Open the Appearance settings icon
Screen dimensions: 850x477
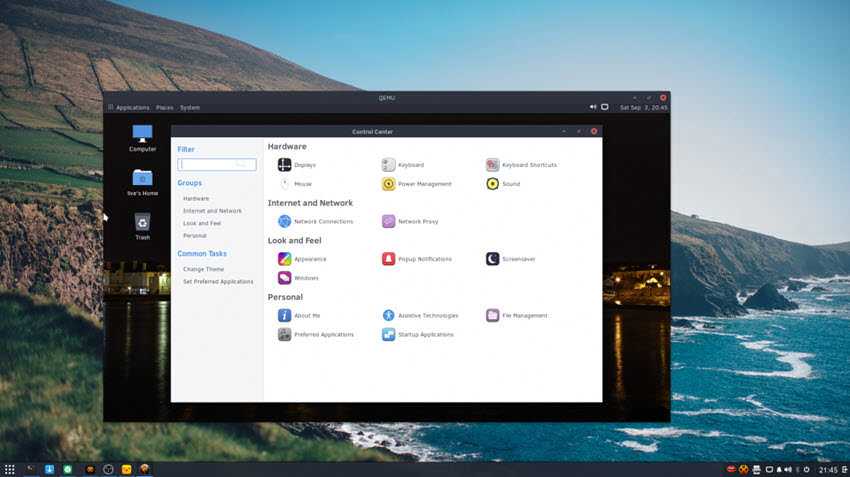point(285,259)
